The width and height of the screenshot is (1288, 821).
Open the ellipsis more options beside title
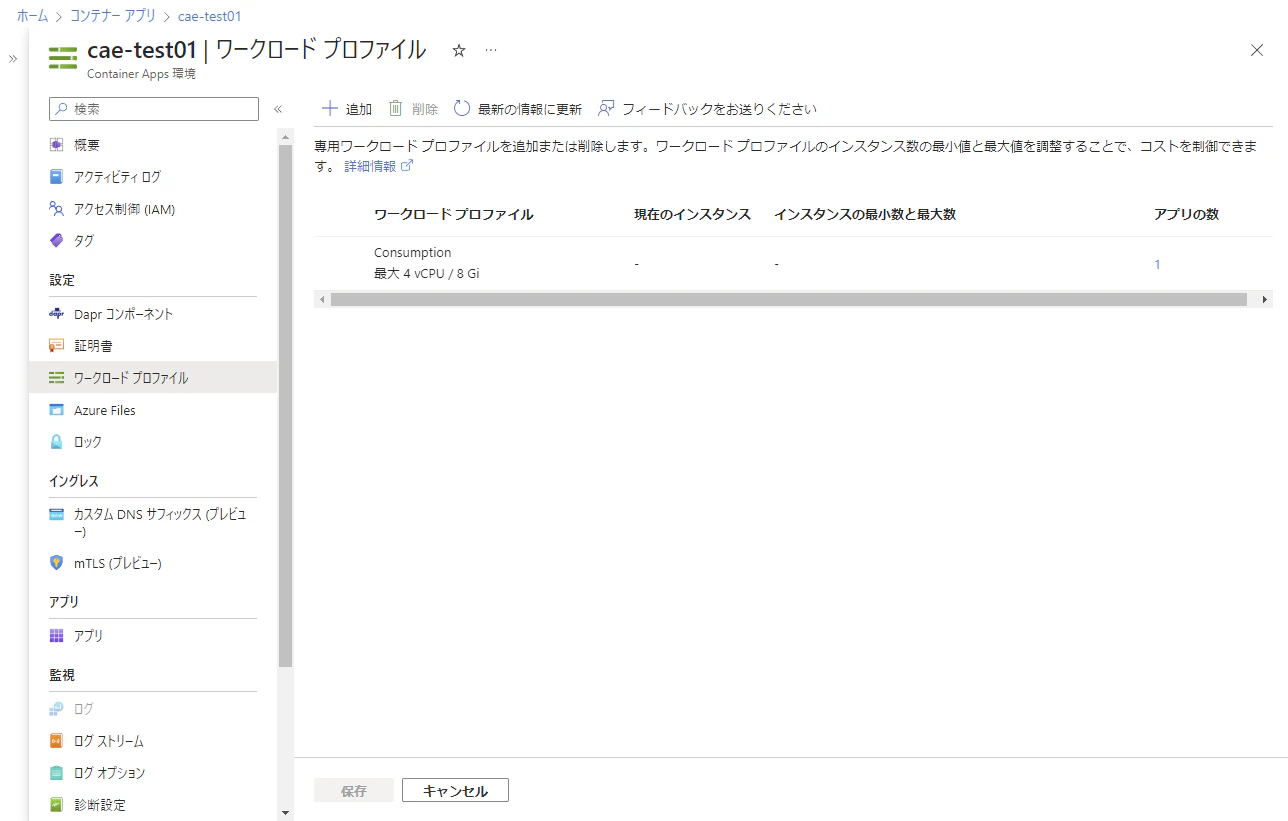[491, 50]
